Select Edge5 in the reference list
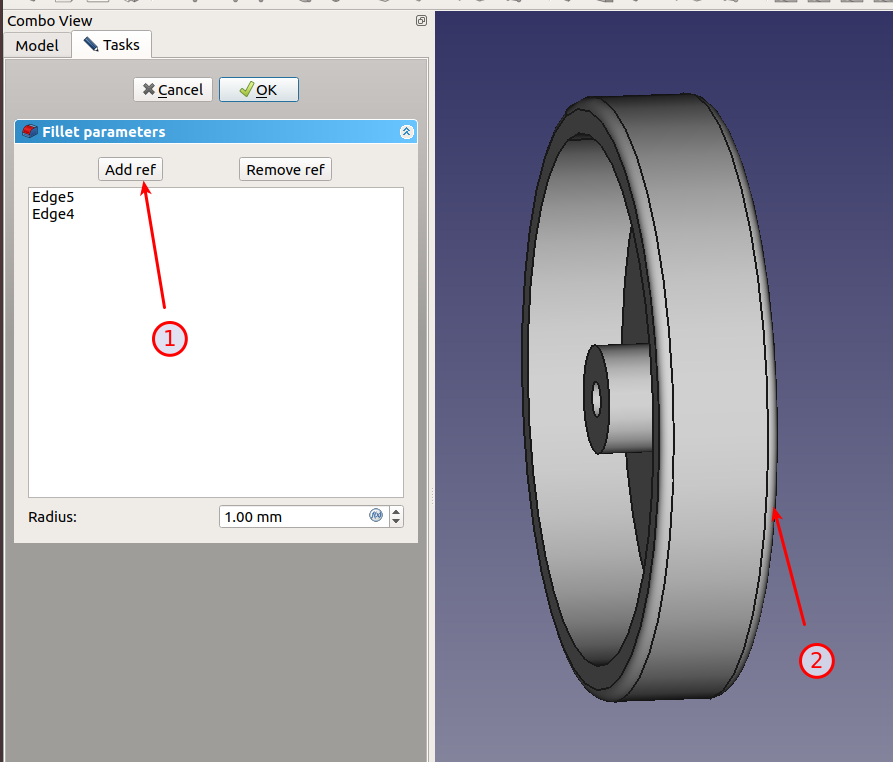Screen dimensions: 893x762 53,197
